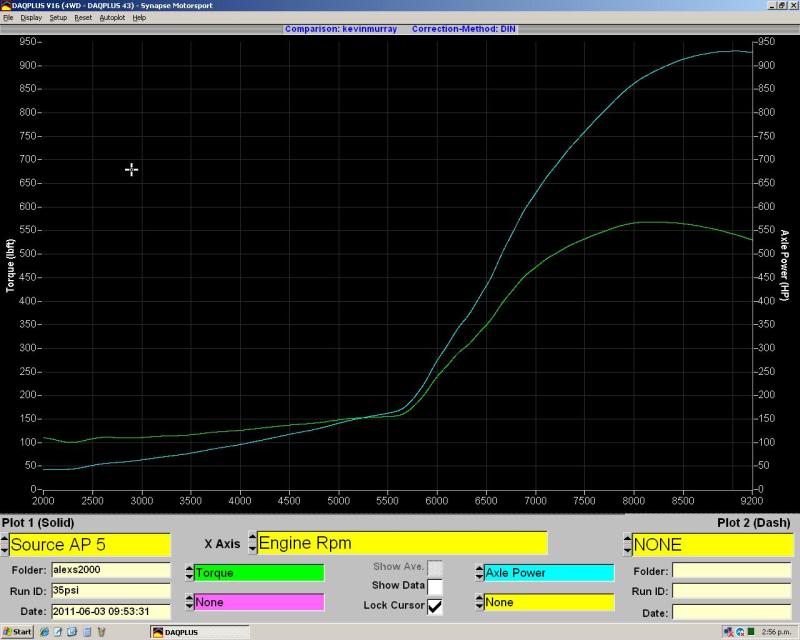Click the Torque (lbft) axis label
Screen dimensions: 800x640
[10, 265]
